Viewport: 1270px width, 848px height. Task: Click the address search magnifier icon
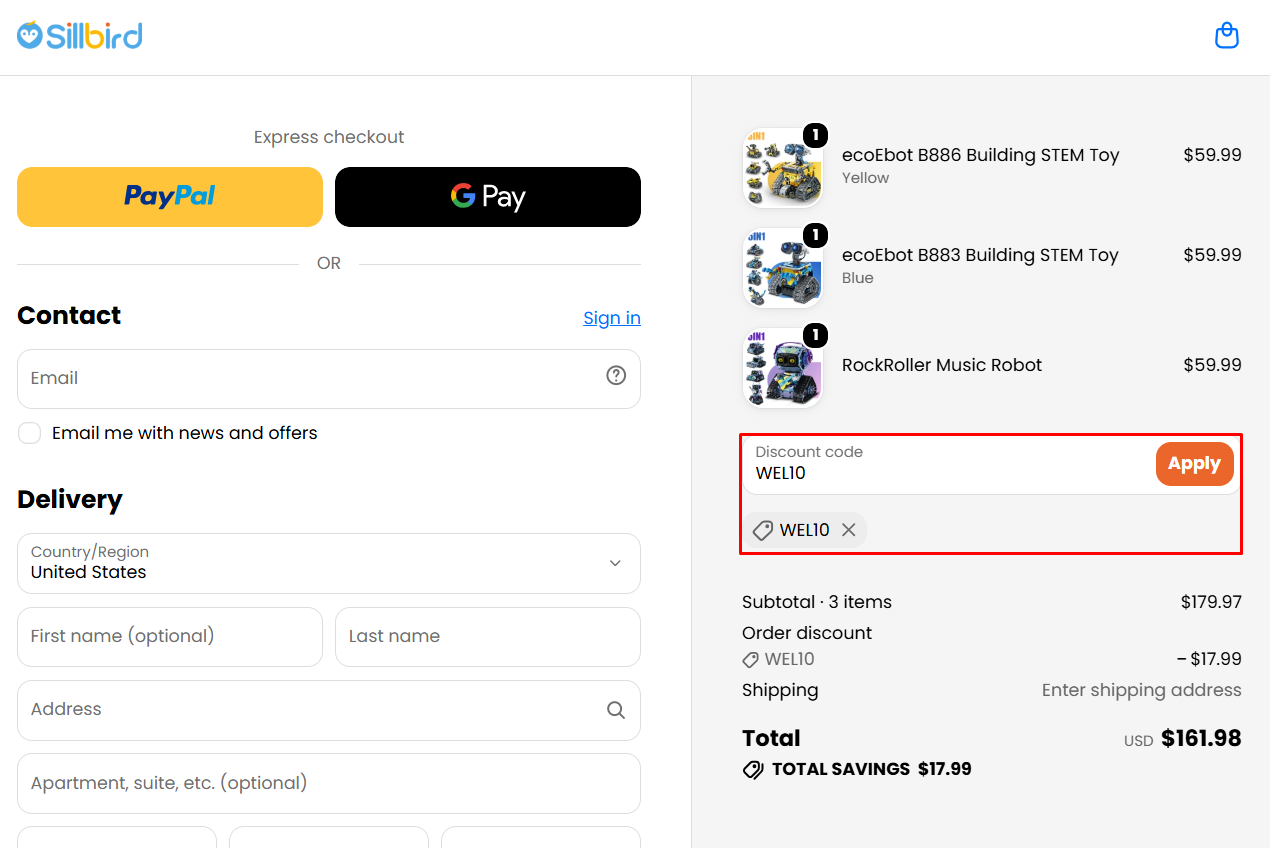[616, 710]
